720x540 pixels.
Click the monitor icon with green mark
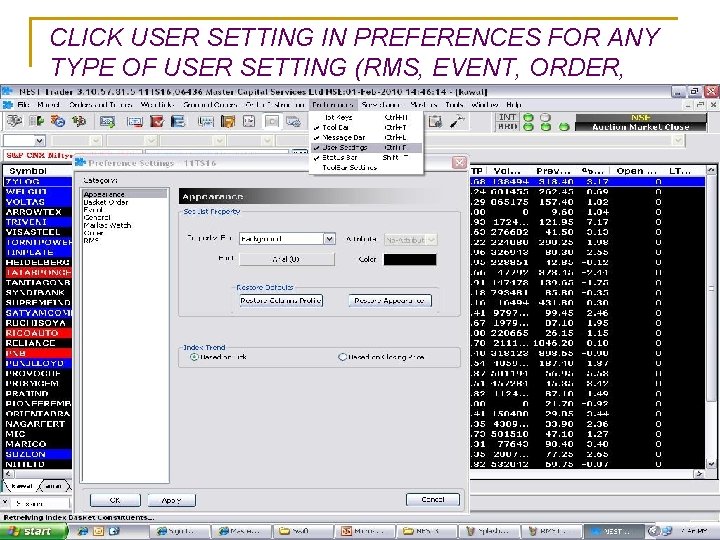click(107, 122)
